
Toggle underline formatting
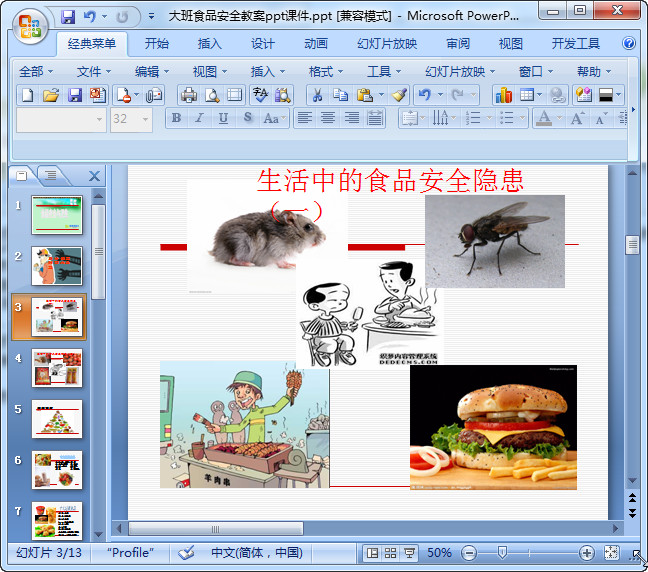223,118
